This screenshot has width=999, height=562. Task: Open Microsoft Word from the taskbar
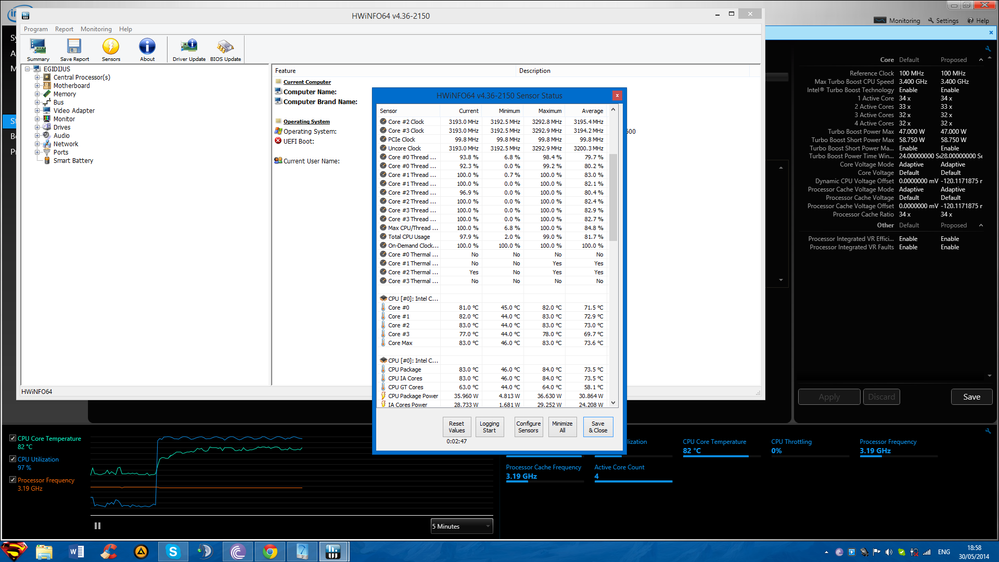pyautogui.click(x=76, y=551)
